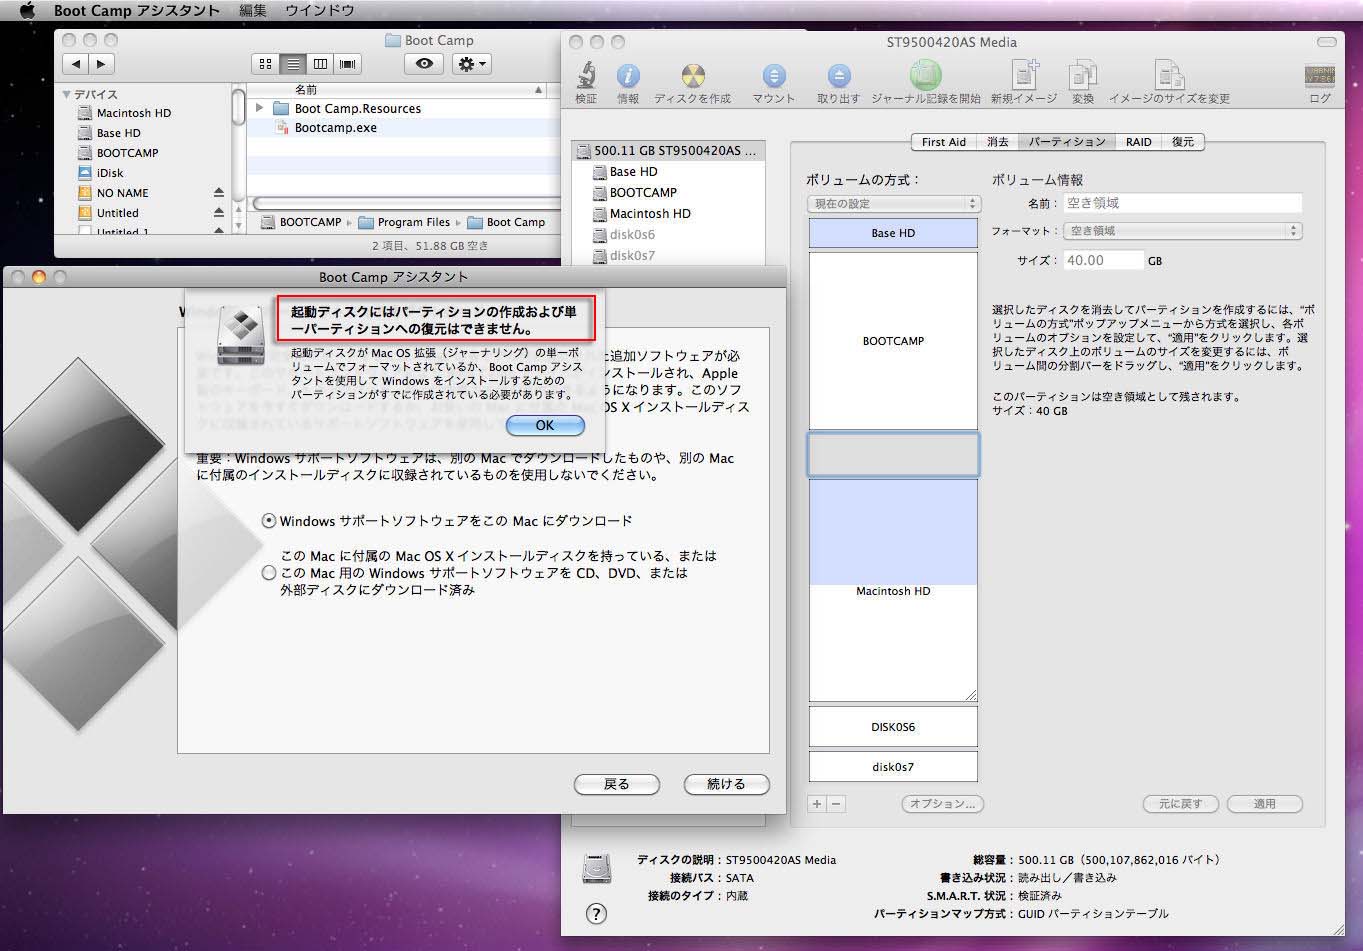The height and width of the screenshot is (951, 1363).
Task: Open iDisk in Finder sidebar
Action: (110, 173)
